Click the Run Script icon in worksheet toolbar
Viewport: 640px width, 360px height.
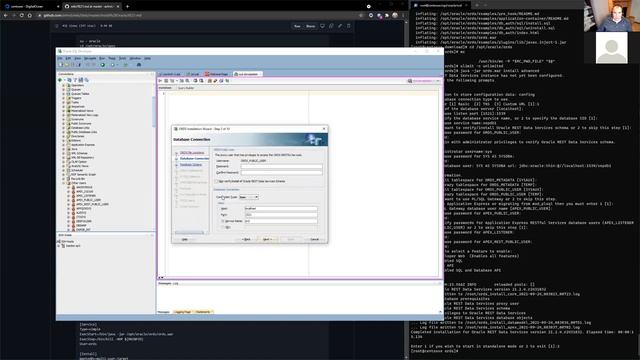click(x=166, y=81)
